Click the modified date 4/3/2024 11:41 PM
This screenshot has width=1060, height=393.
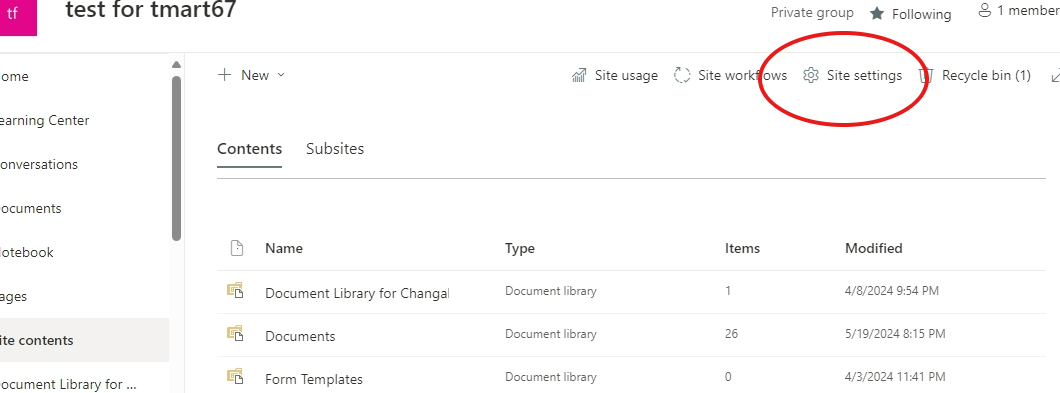pyautogui.click(x=895, y=377)
